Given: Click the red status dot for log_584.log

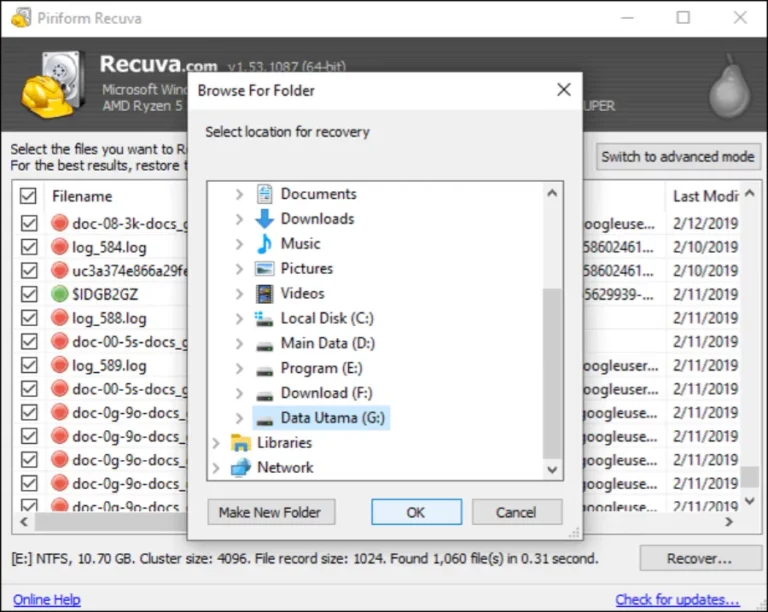Looking at the screenshot, I should [x=59, y=247].
